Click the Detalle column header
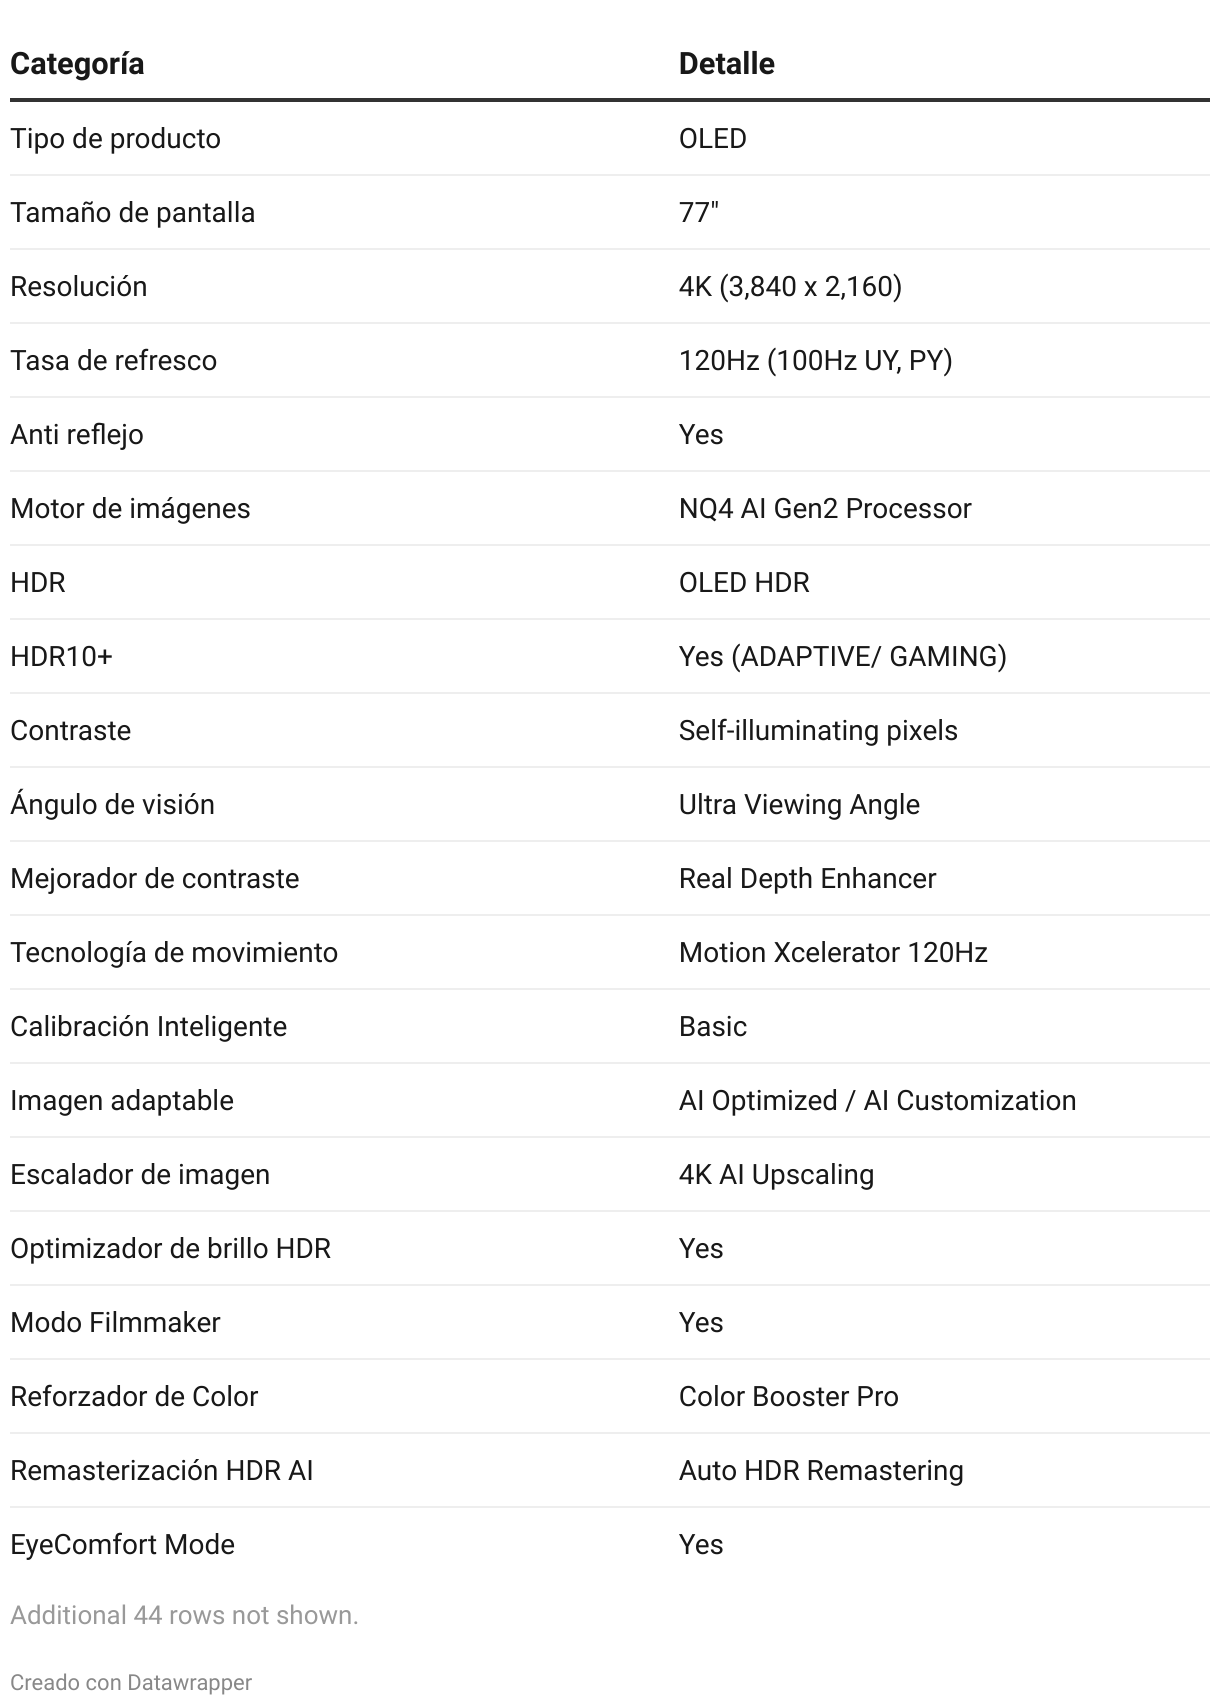Viewport: 1220px width, 1706px height. click(x=726, y=64)
